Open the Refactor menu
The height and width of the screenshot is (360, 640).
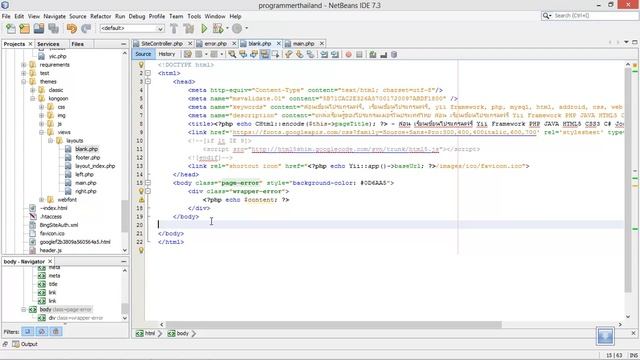coord(100,16)
